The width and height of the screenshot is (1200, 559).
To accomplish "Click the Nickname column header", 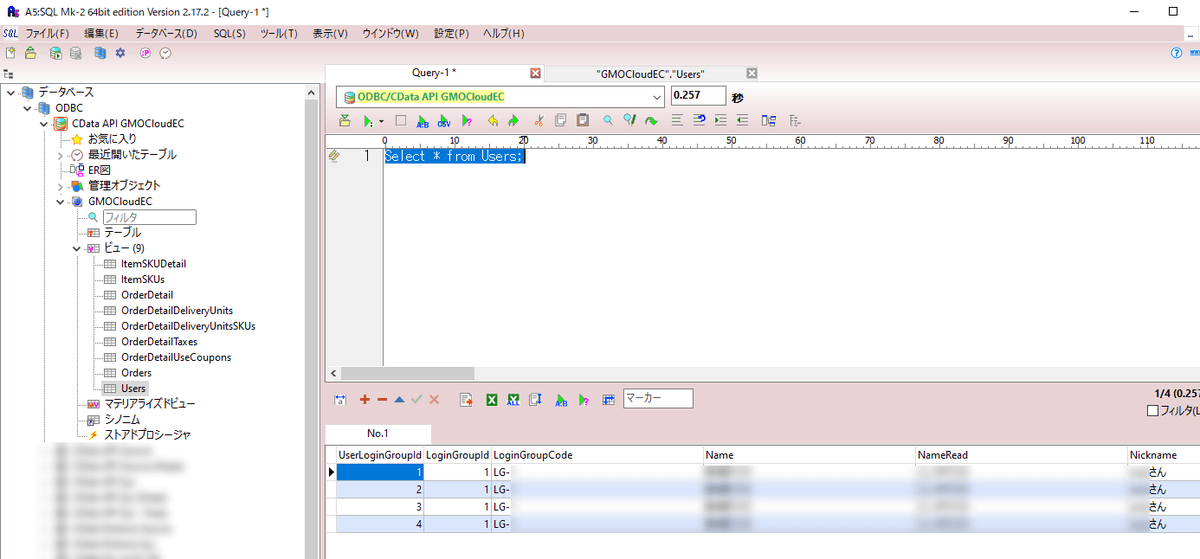I will point(1163,455).
